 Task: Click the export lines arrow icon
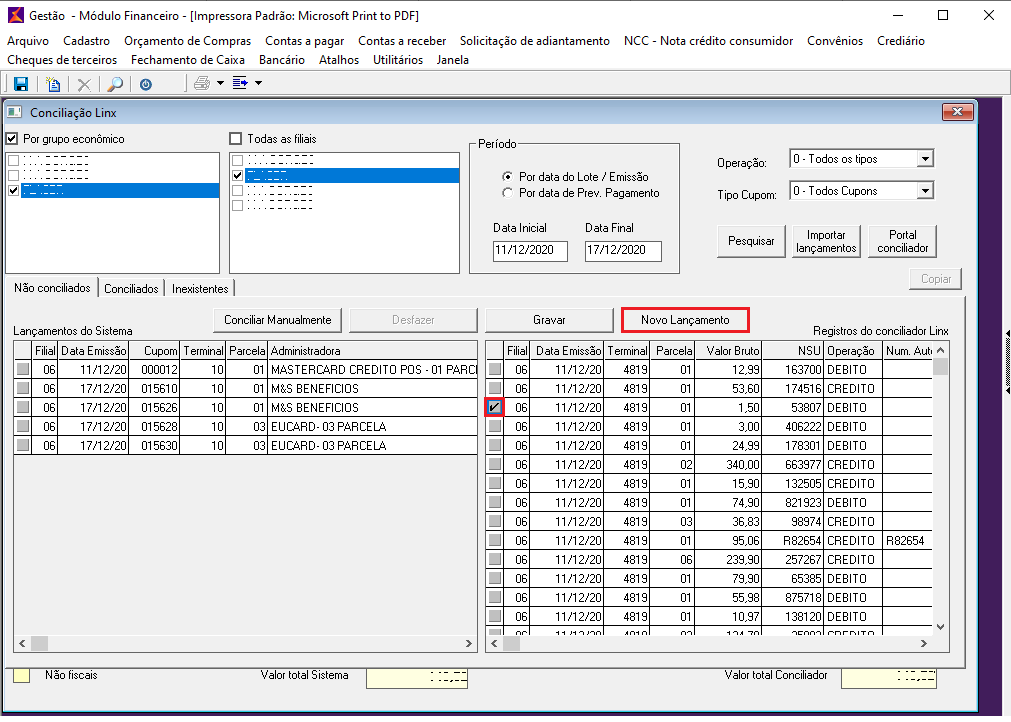point(240,84)
